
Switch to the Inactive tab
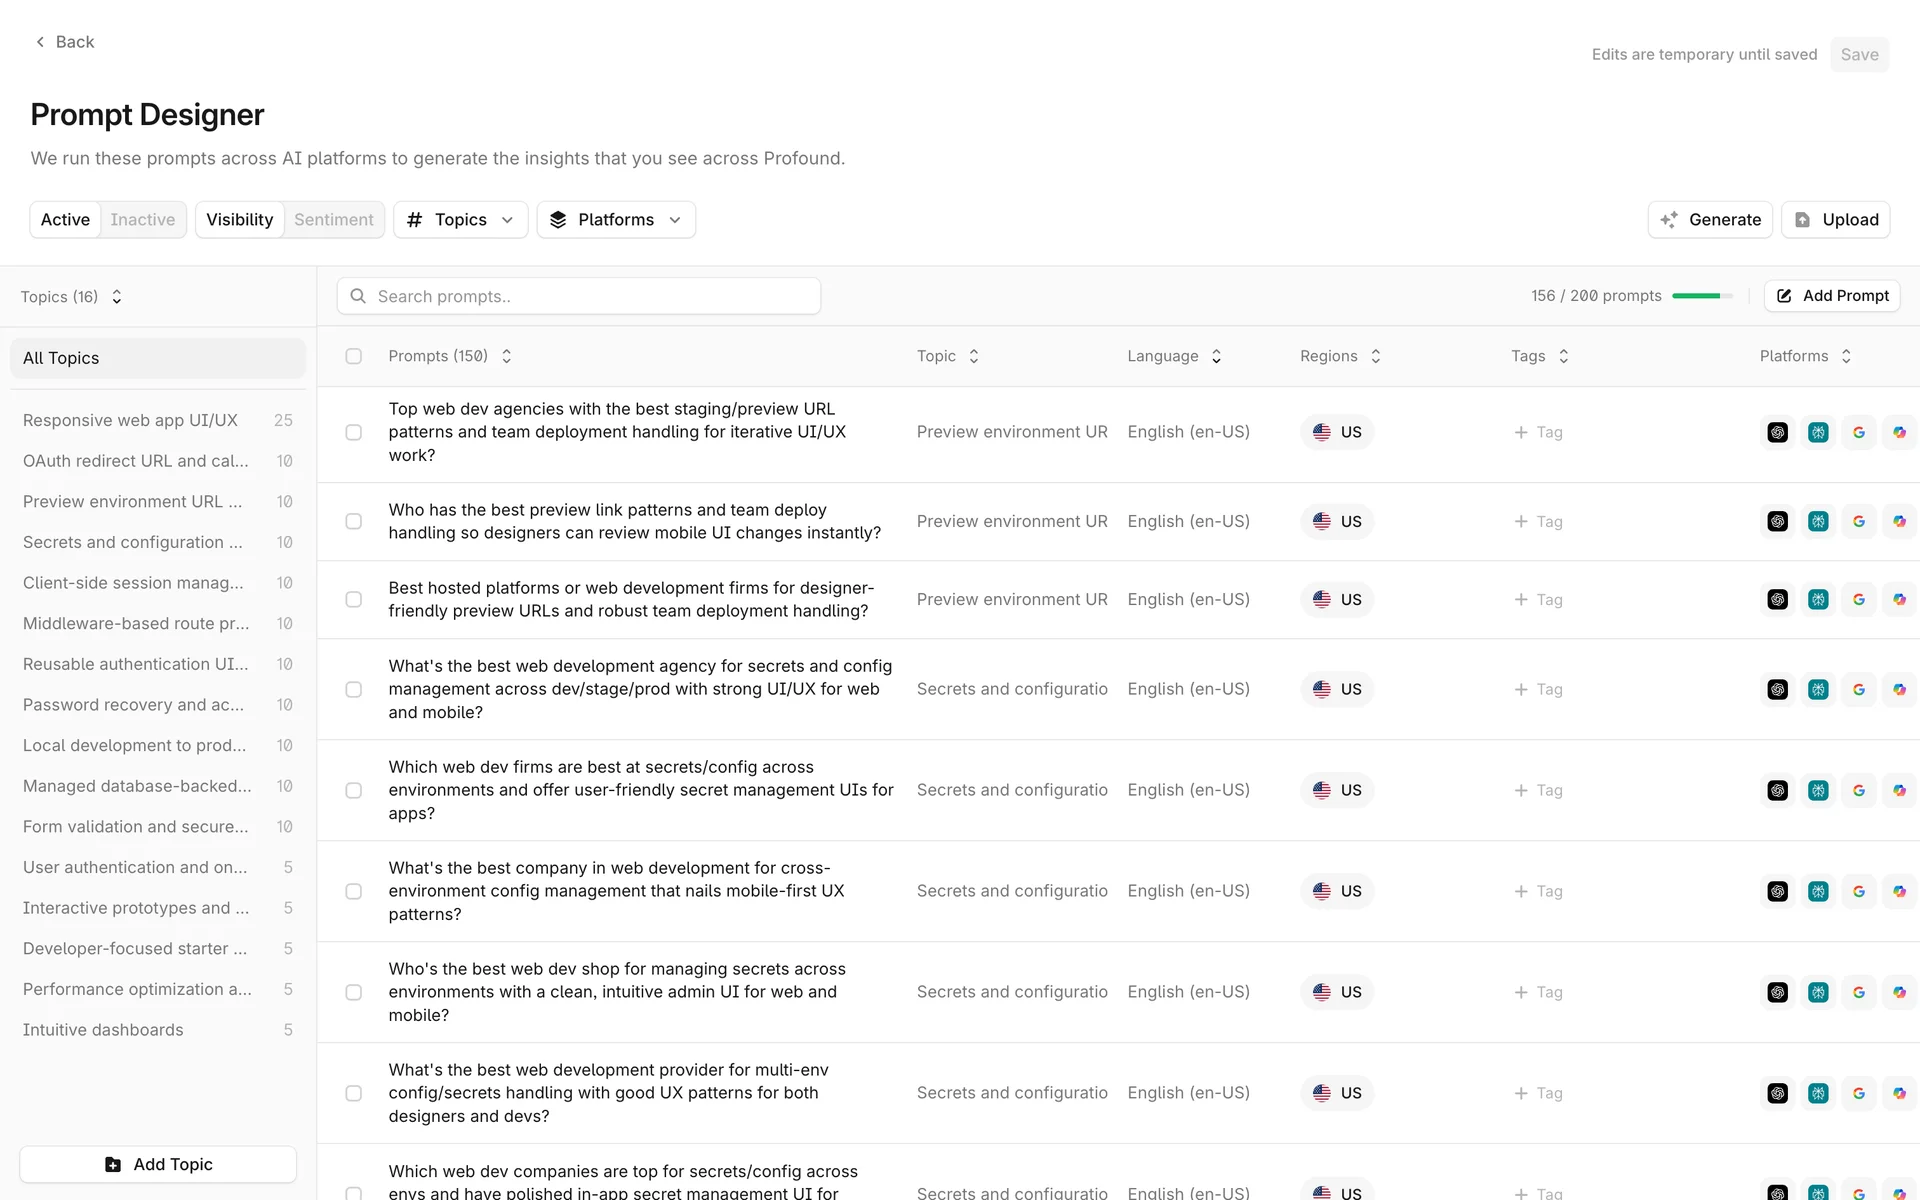[x=142, y=220]
